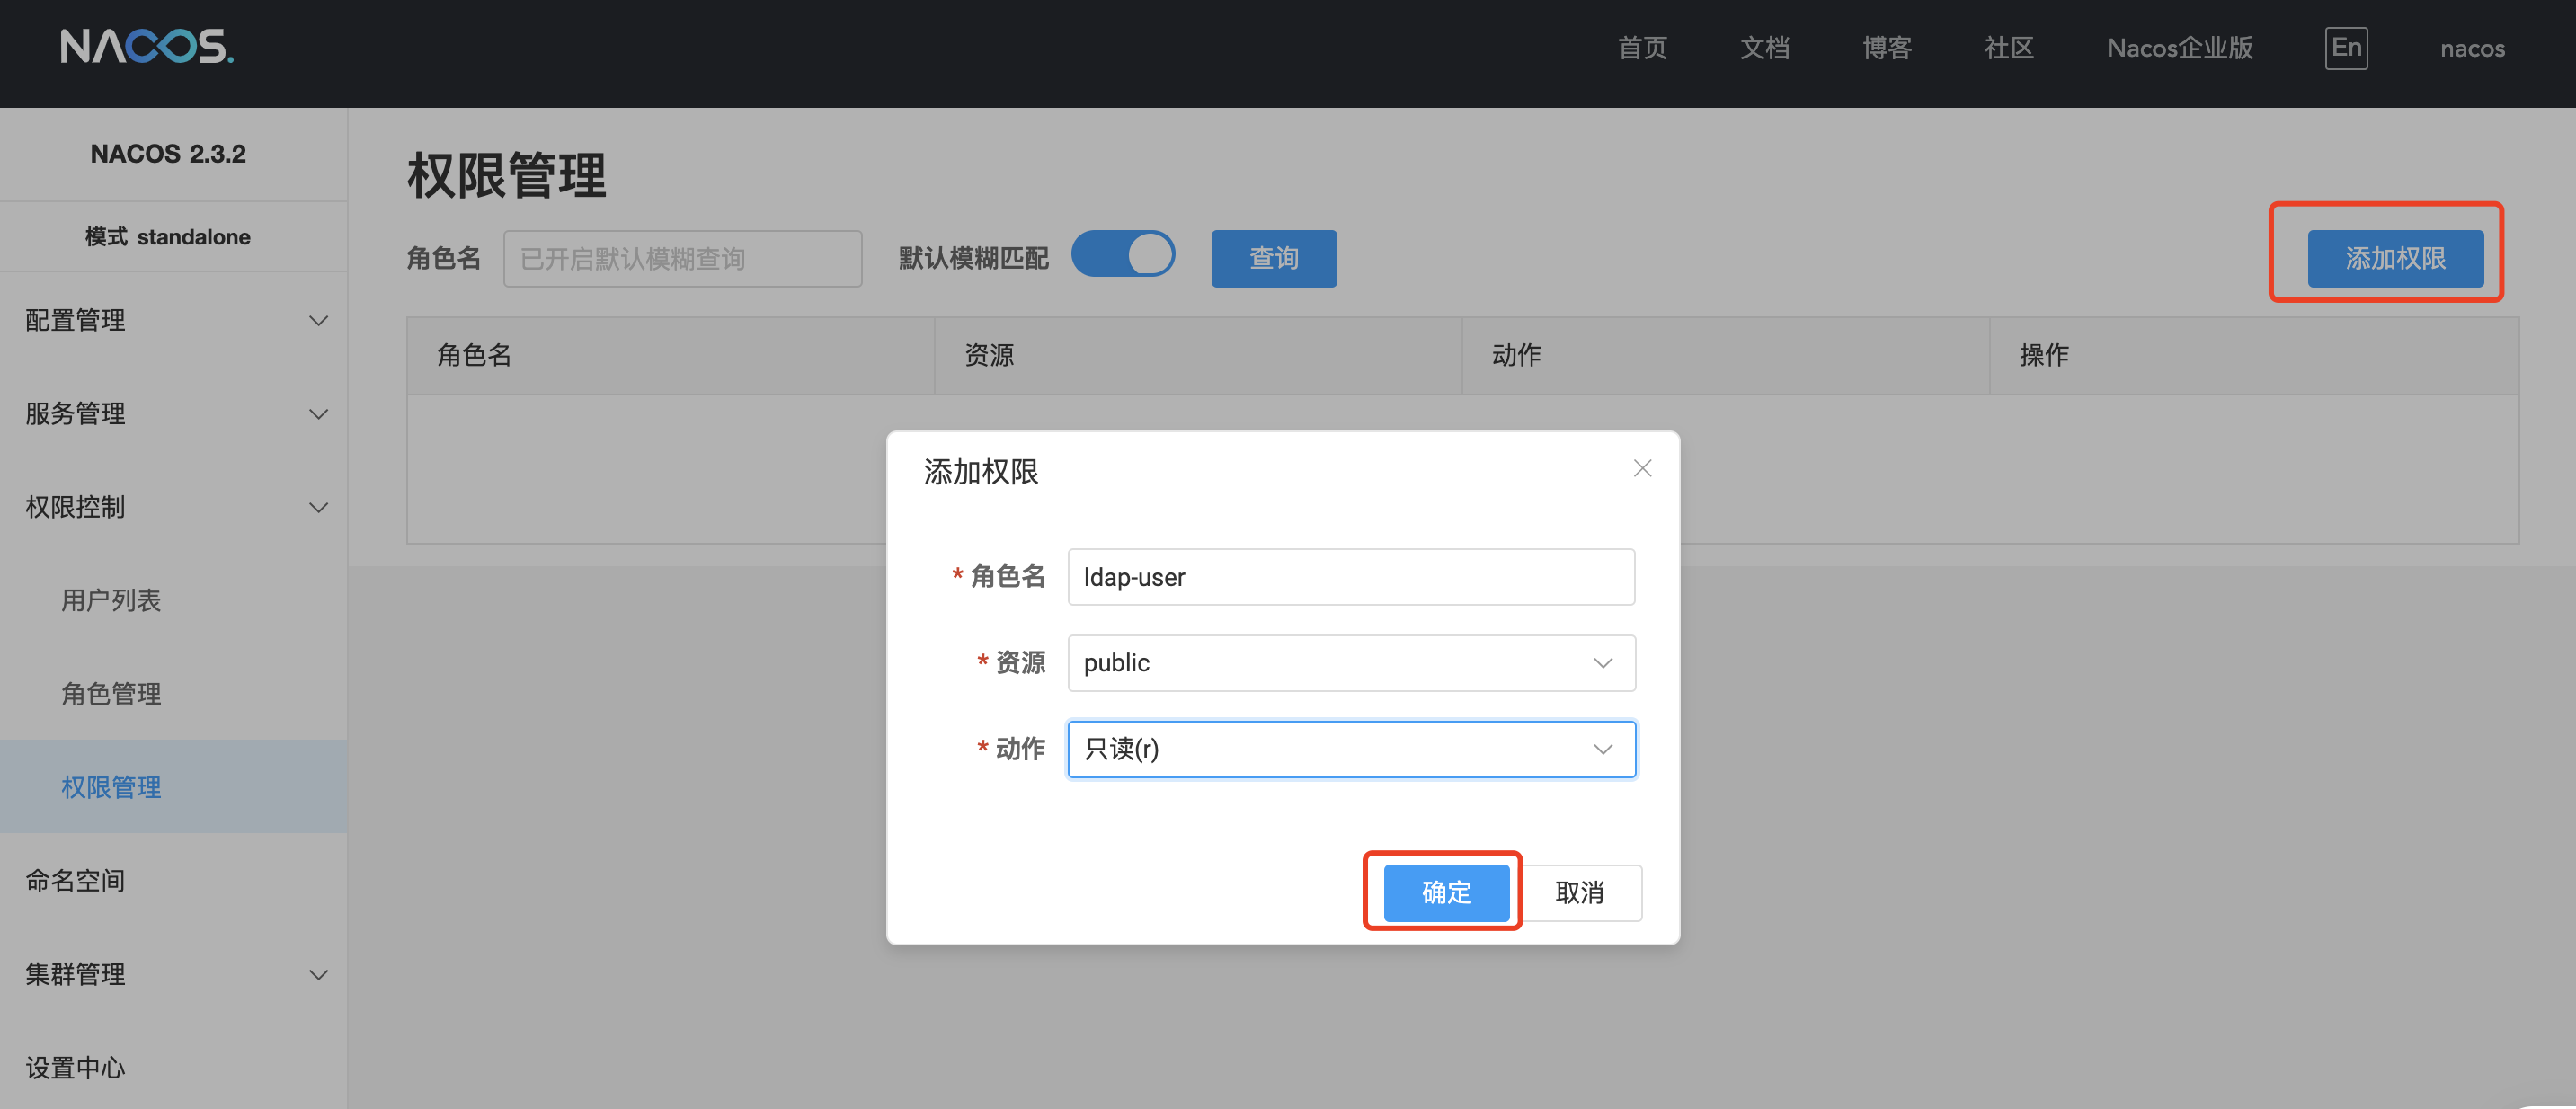Click the NACOS logo

pyautogui.click(x=147, y=47)
